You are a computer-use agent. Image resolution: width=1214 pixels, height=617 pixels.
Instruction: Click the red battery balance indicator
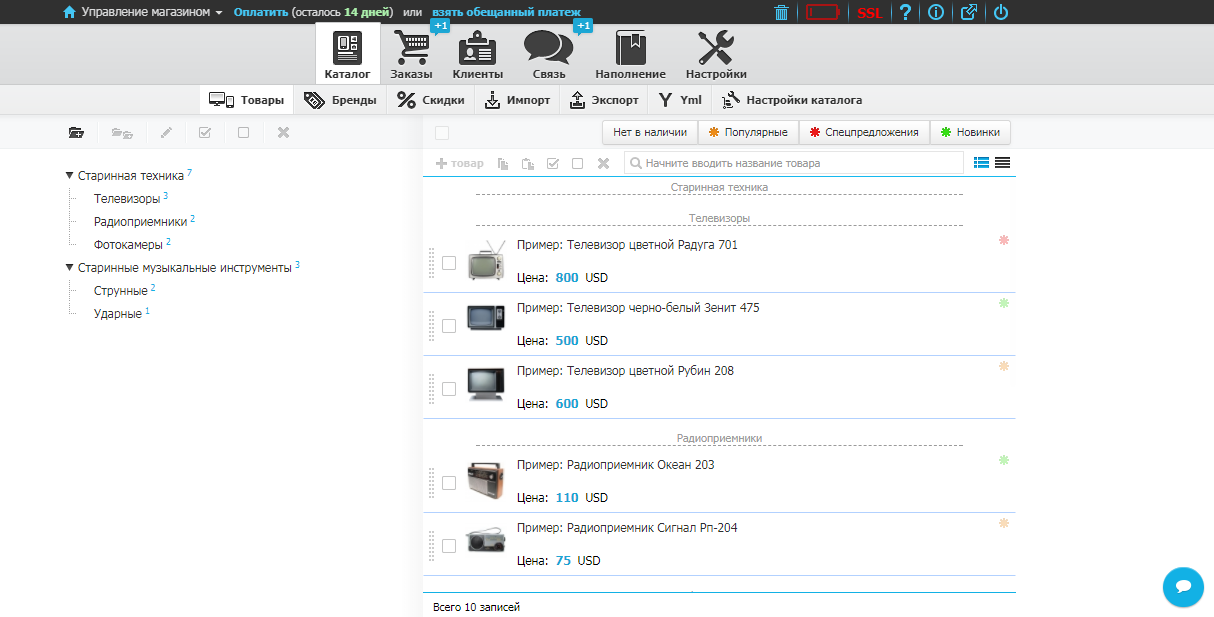825,12
